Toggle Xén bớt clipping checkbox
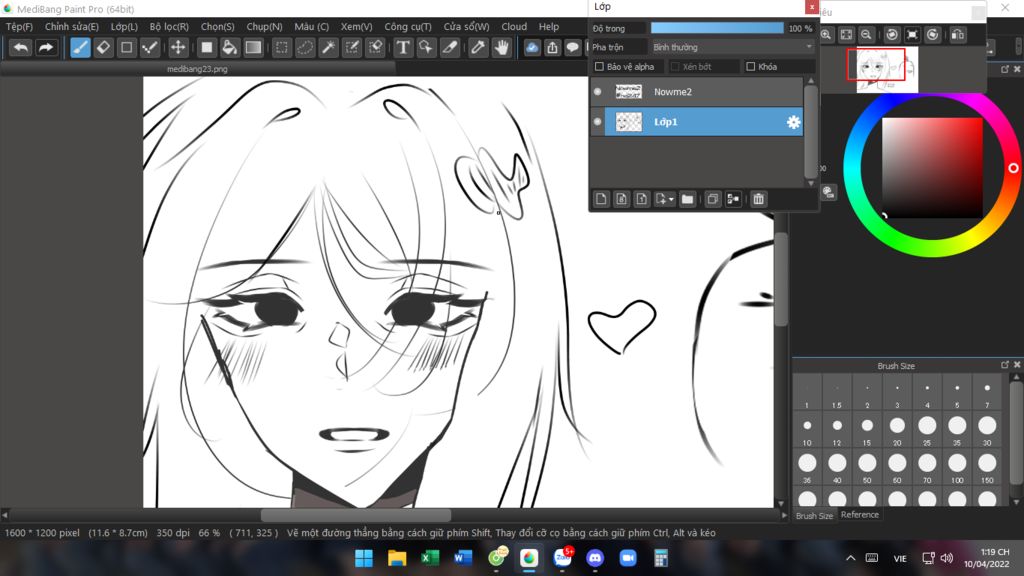The width and height of the screenshot is (1024, 576). (675, 67)
